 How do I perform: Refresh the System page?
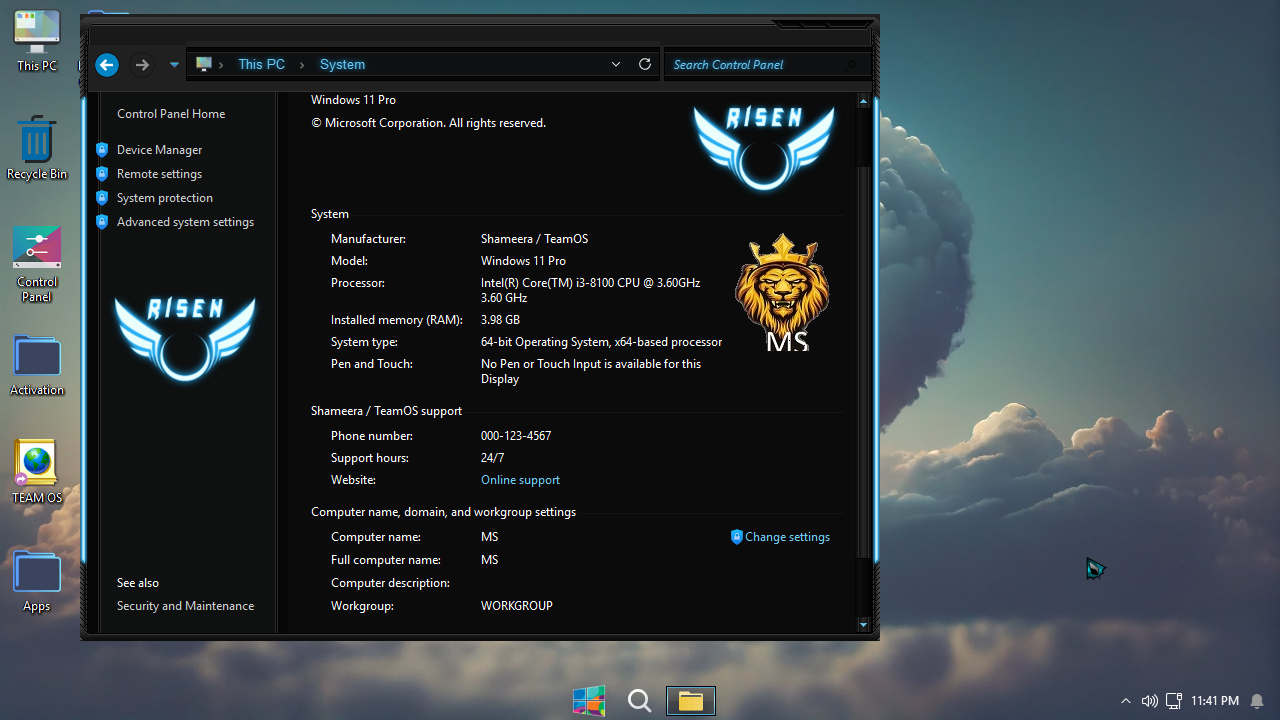click(x=645, y=64)
